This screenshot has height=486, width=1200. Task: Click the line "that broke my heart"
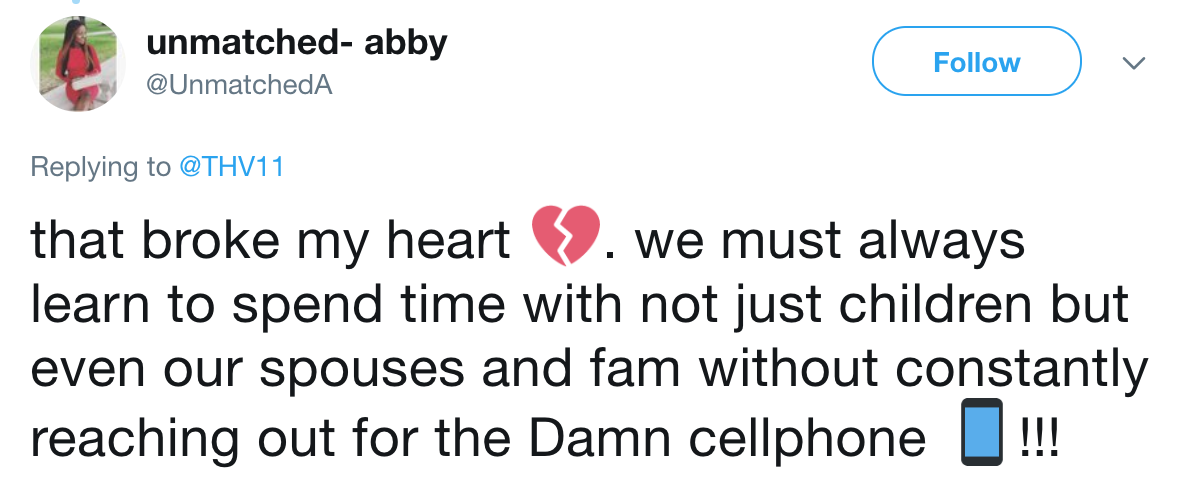click(271, 240)
